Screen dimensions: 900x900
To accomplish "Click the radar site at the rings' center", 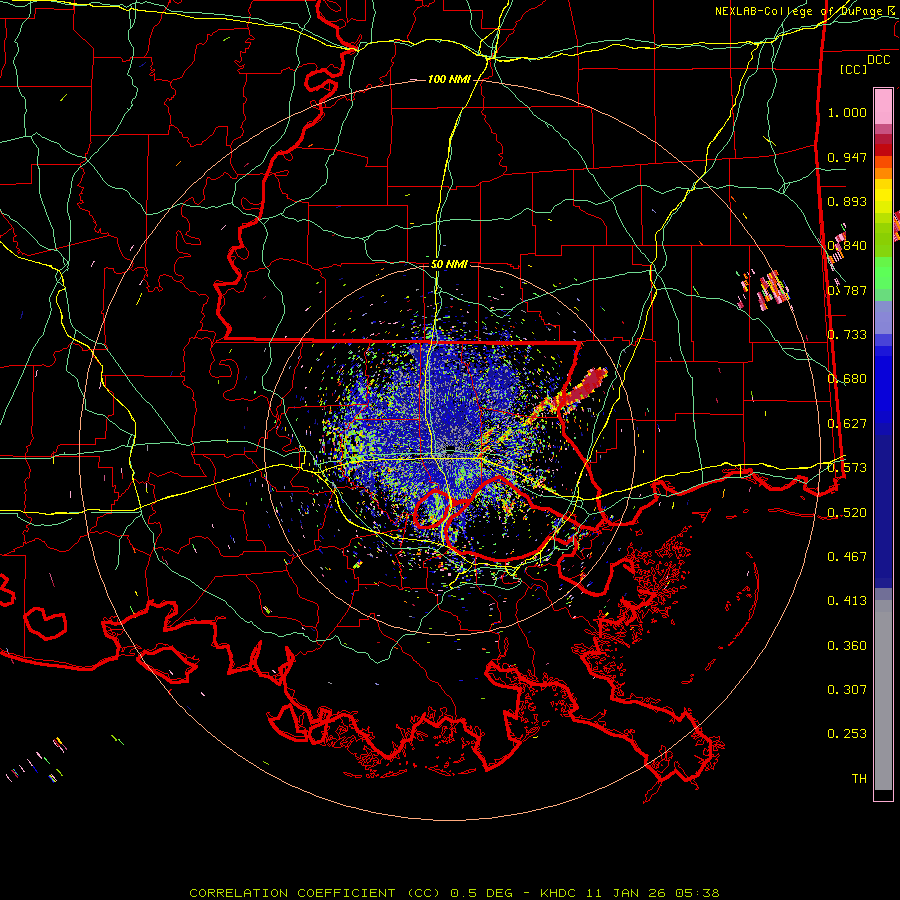I will pyautogui.click(x=450, y=449).
